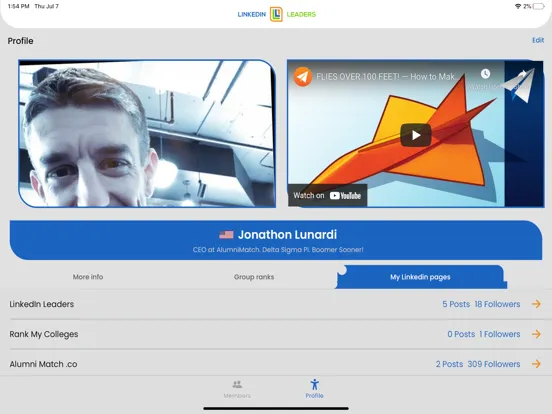552x414 pixels.
Task: Tap the Wi-Fi status icon
Action: 518,6
